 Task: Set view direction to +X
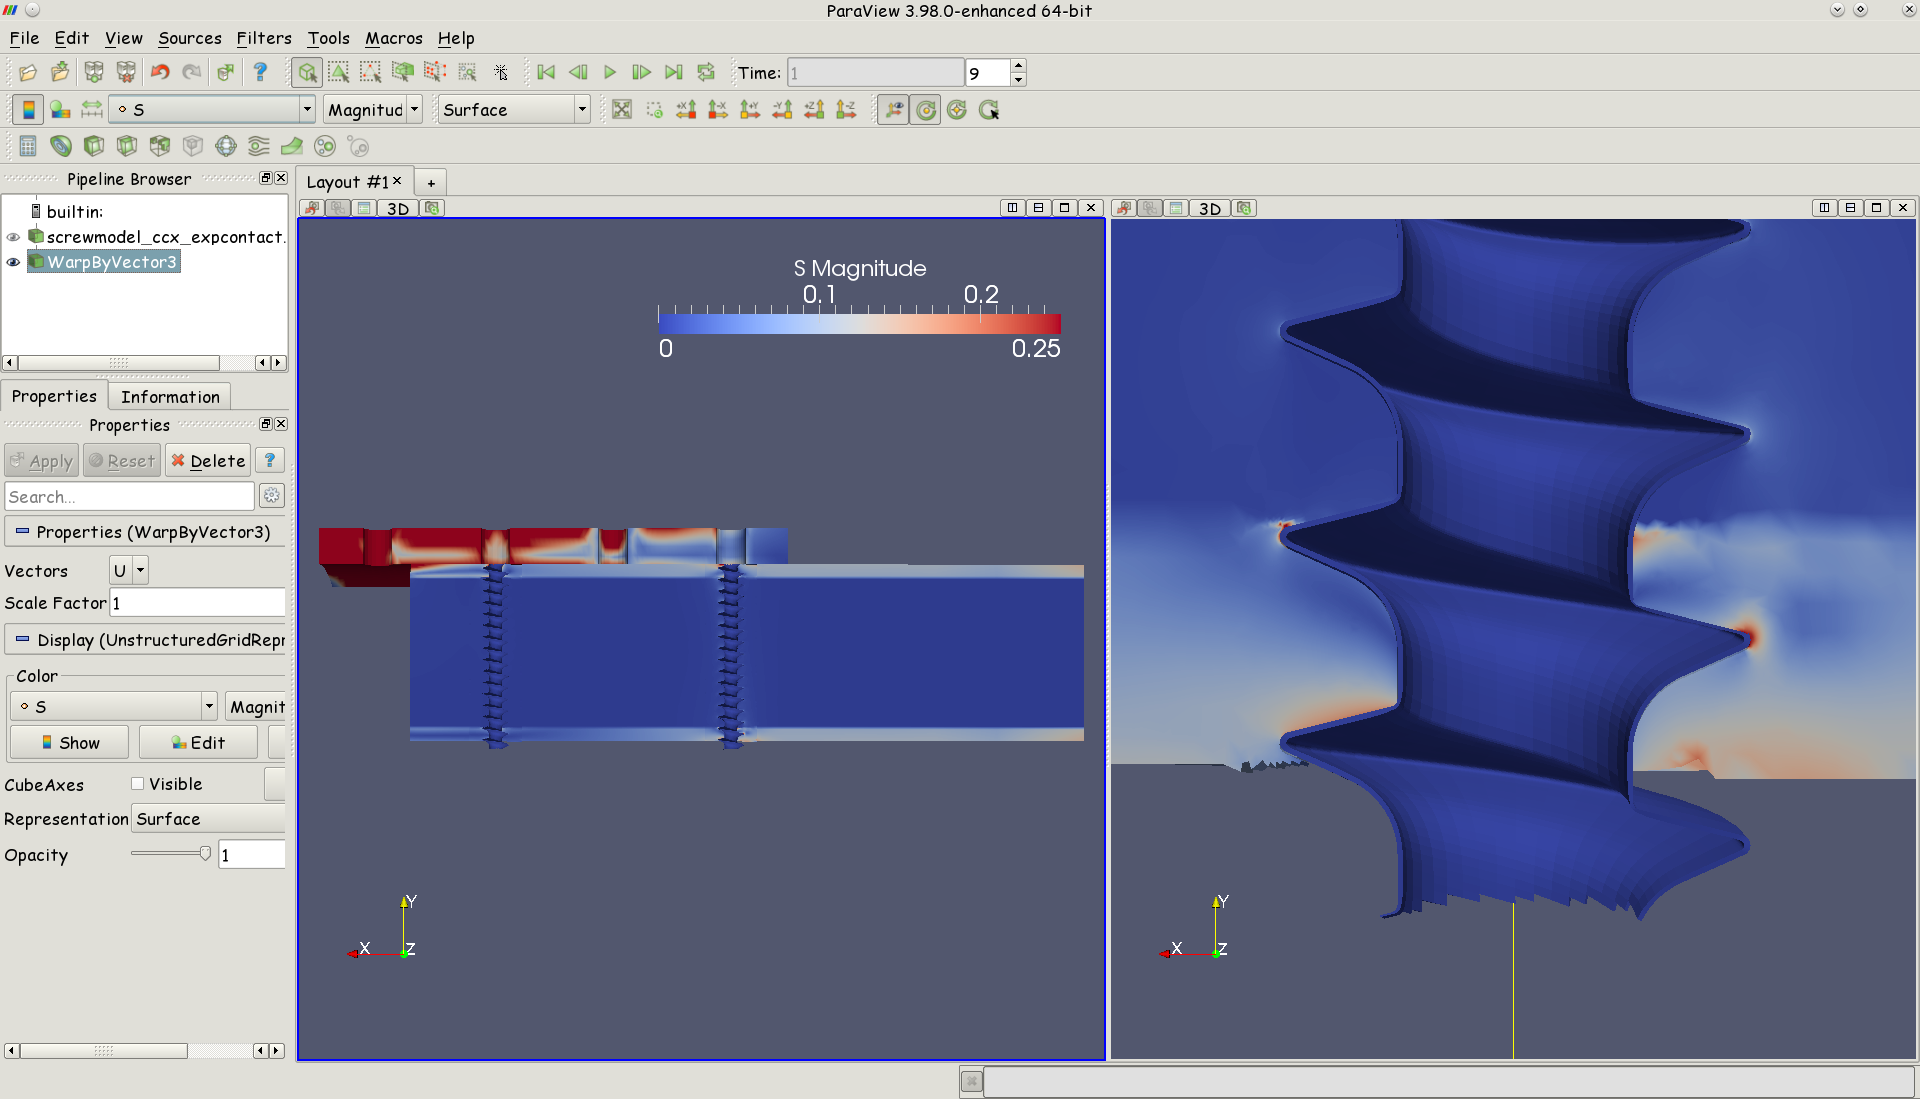tap(686, 110)
